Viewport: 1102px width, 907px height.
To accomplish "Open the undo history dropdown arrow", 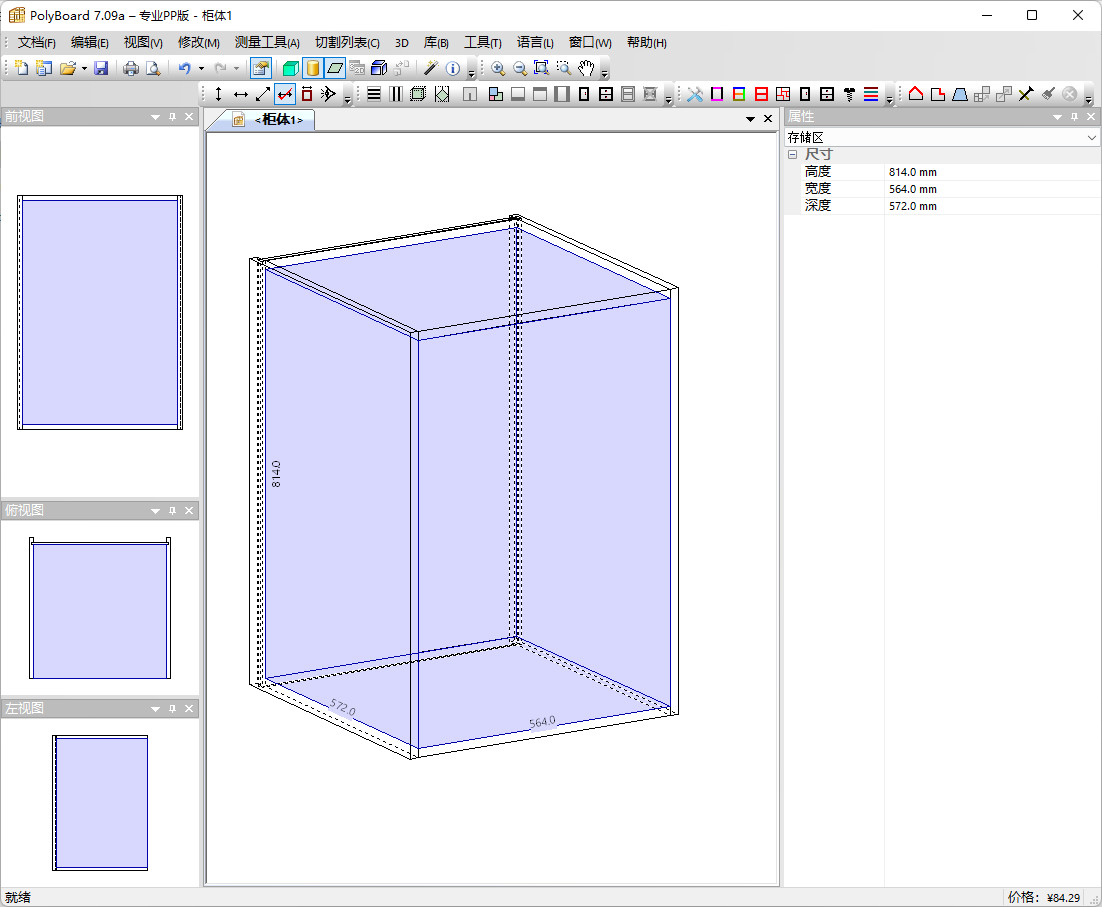I will 201,68.
